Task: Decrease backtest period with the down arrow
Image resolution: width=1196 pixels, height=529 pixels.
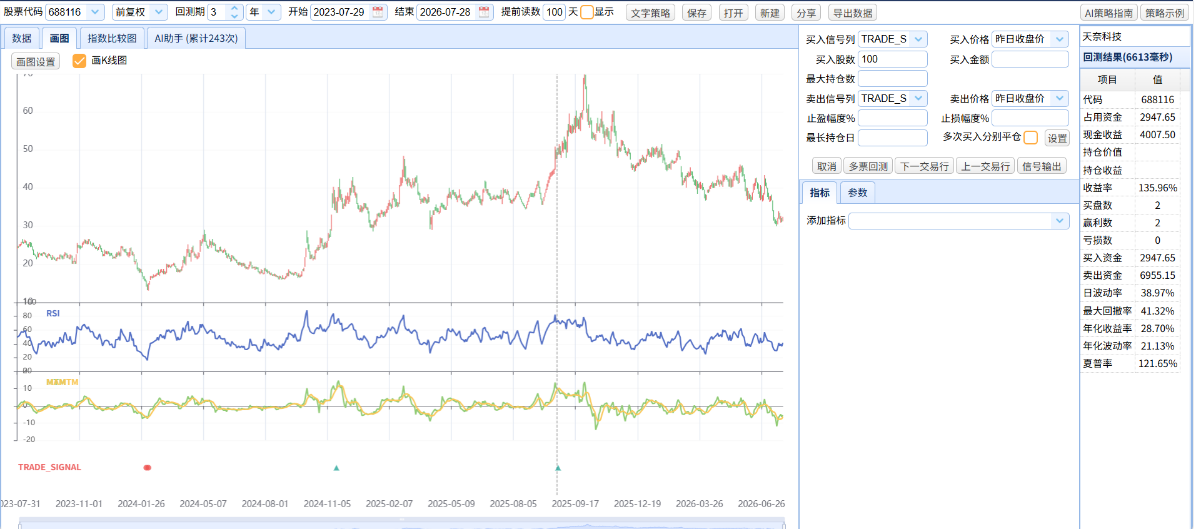Action: coord(235,16)
